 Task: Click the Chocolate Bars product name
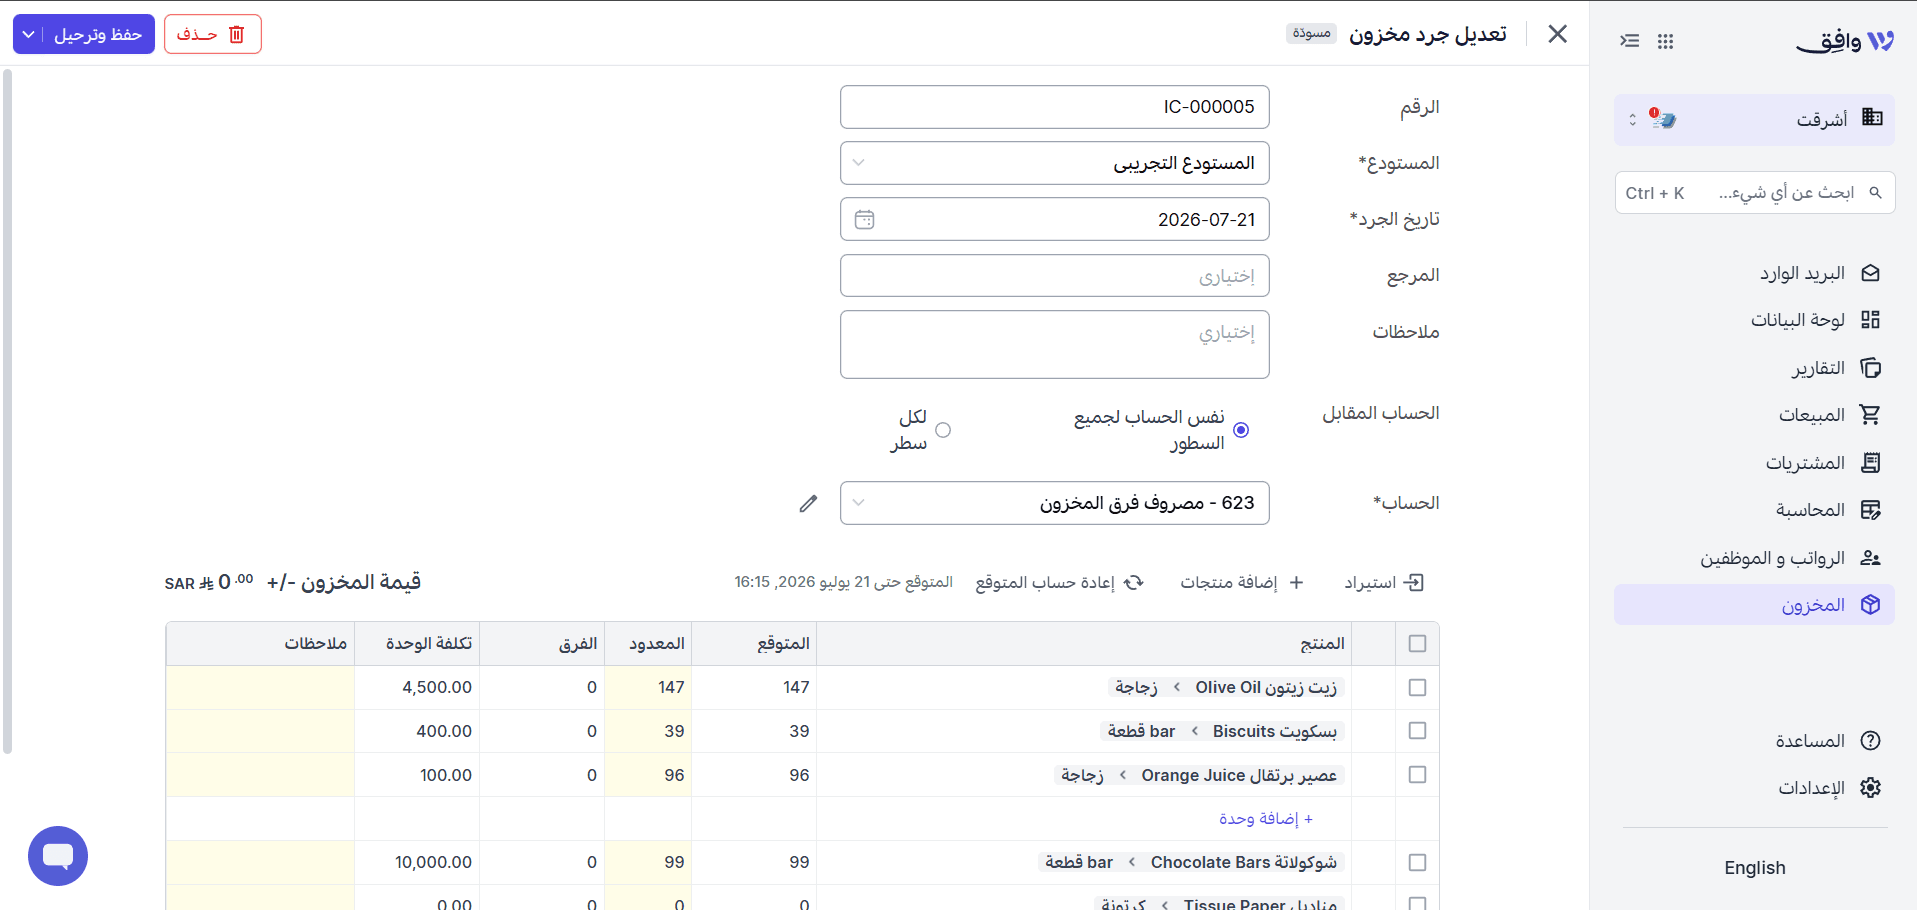coord(1243,862)
